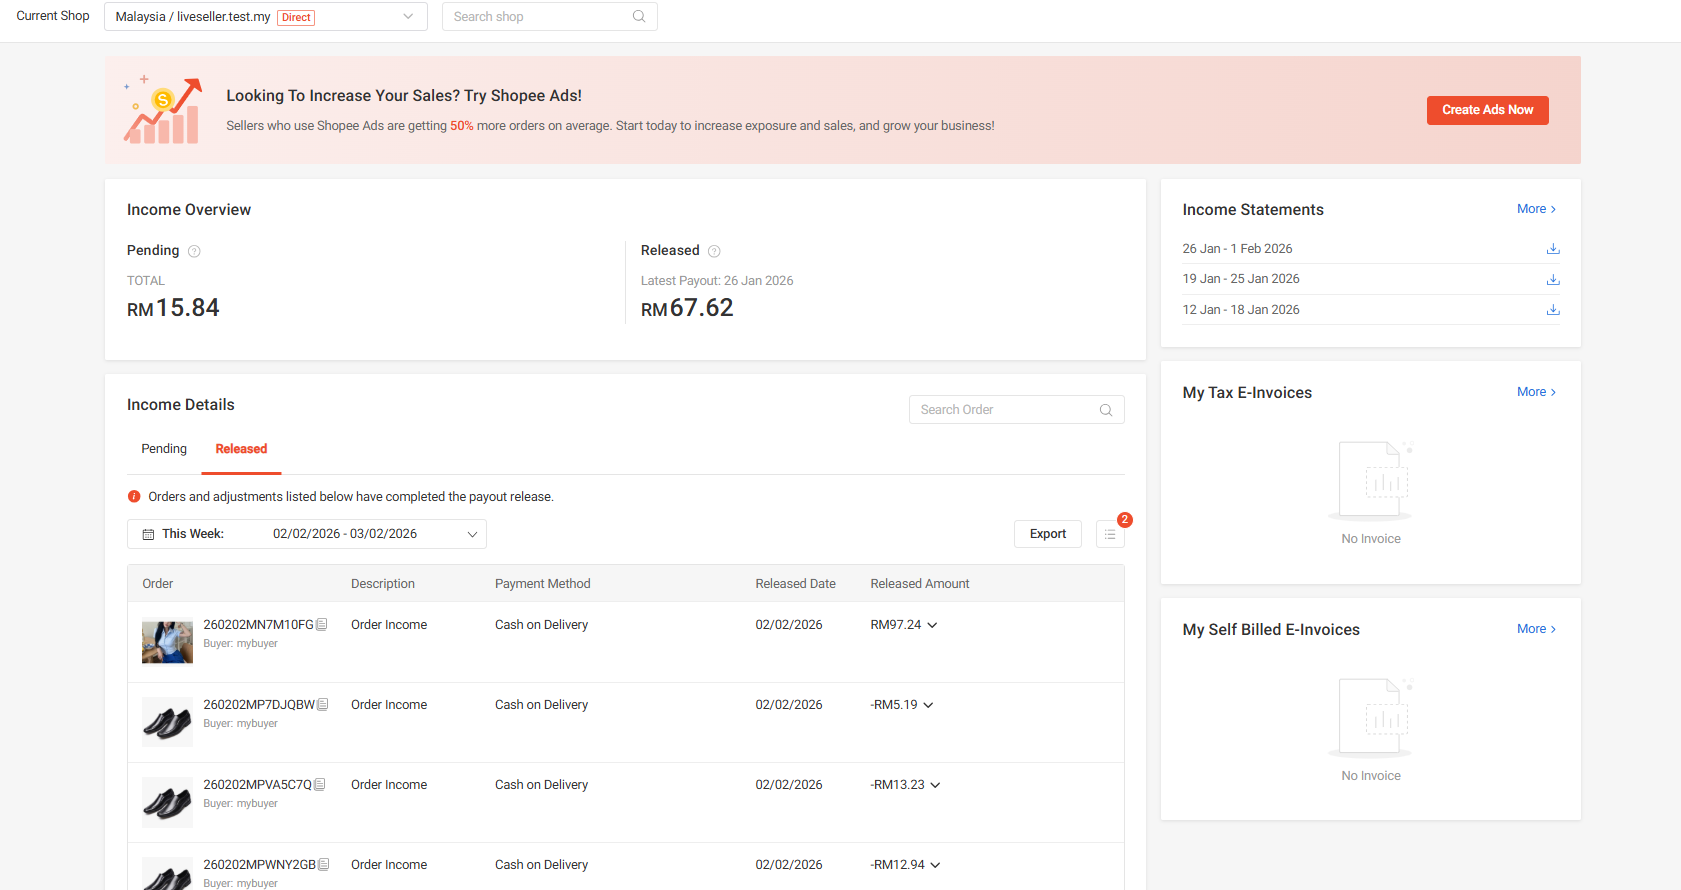Expand the -RM12.94 amount breakdown
This screenshot has width=1681, height=890.
tap(935, 865)
